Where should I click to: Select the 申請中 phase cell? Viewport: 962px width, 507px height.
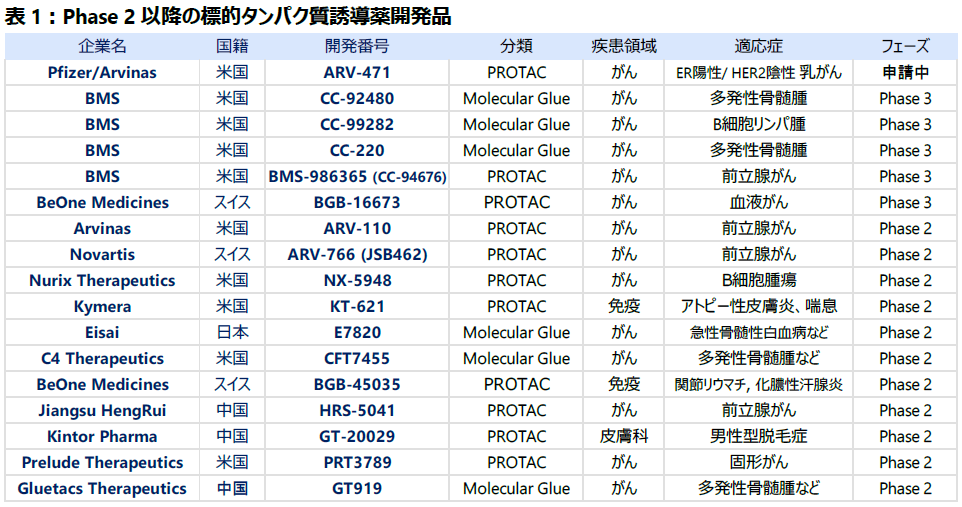point(905,73)
